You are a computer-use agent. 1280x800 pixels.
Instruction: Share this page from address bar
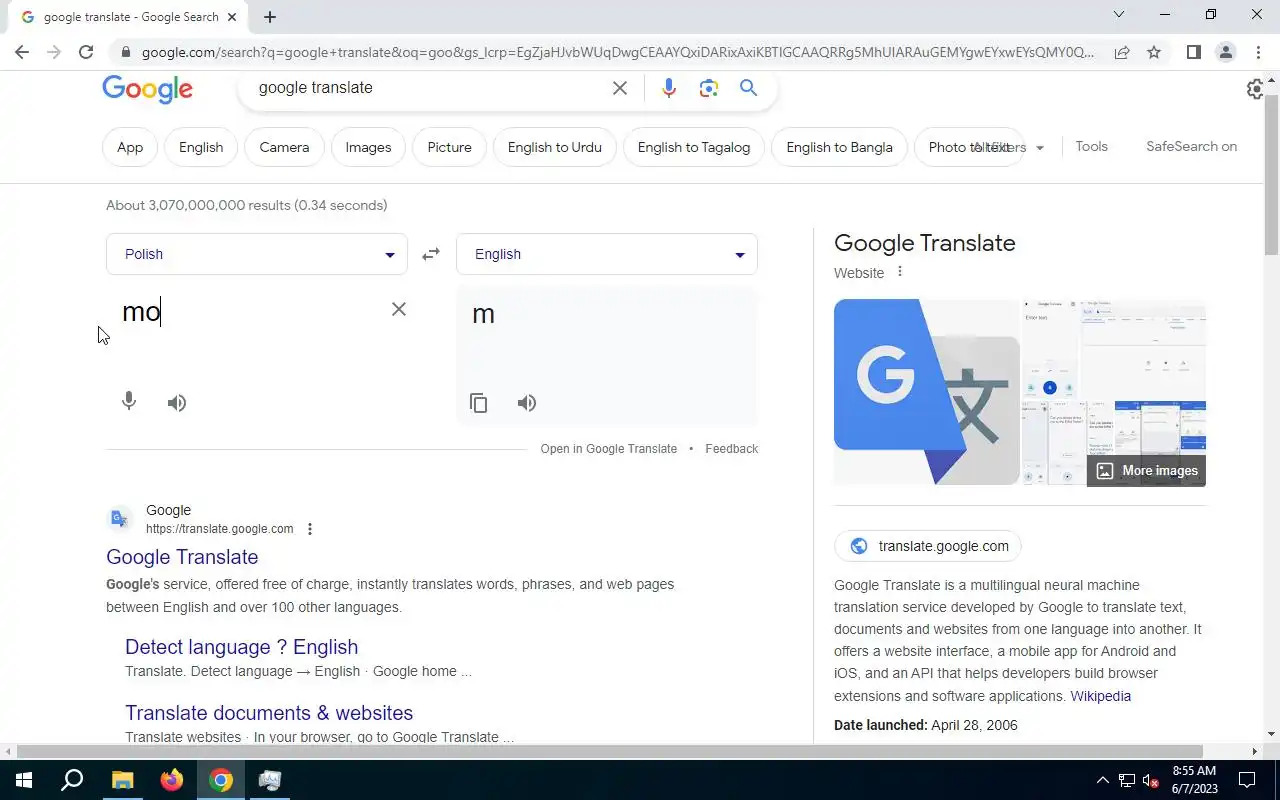[1122, 52]
